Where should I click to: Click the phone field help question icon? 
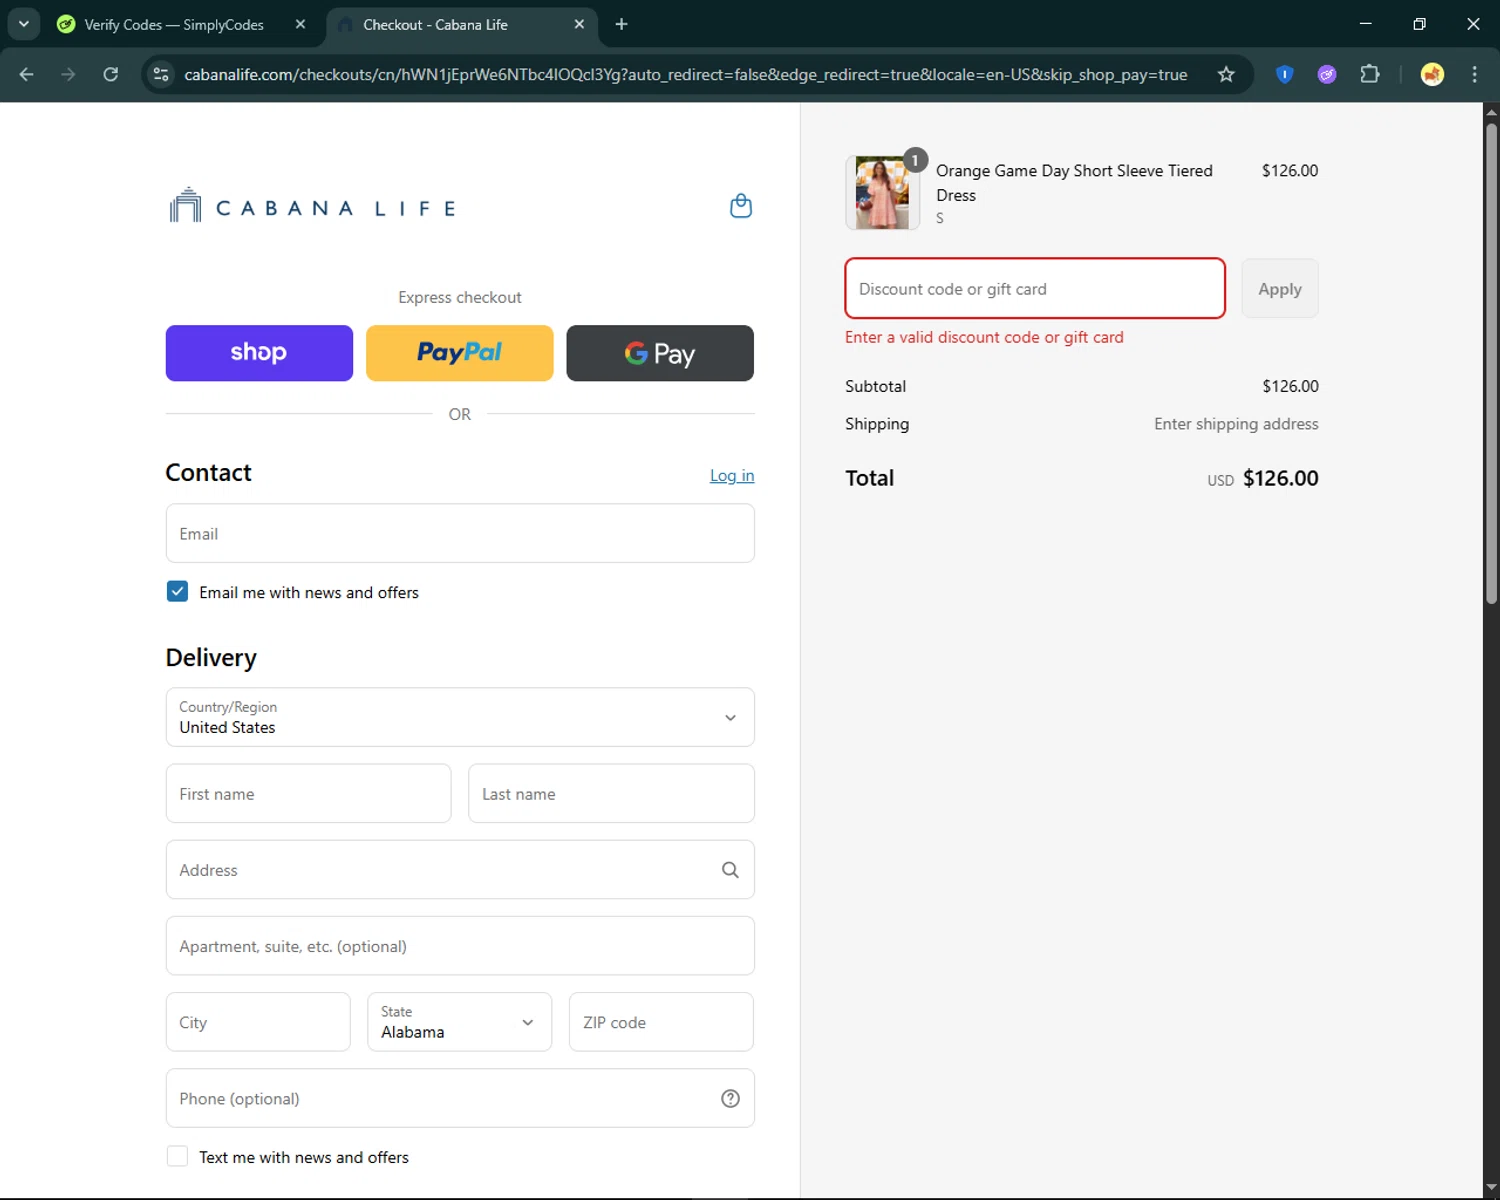tap(730, 1098)
